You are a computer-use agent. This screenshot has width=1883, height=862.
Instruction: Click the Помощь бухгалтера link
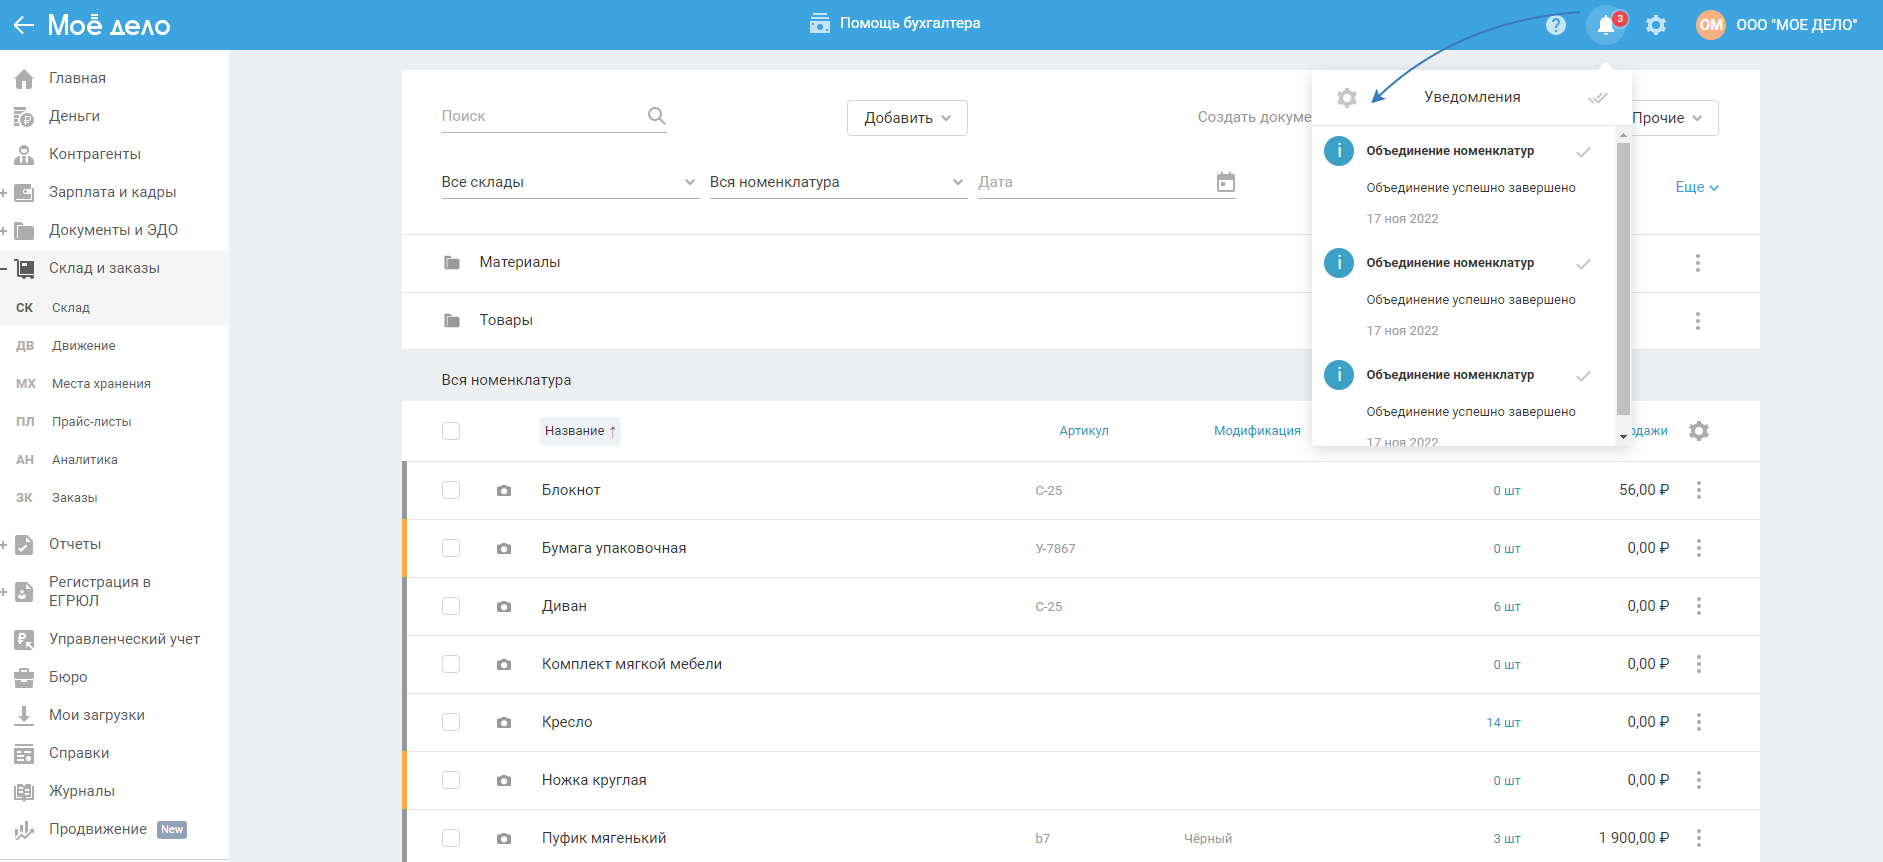[895, 23]
